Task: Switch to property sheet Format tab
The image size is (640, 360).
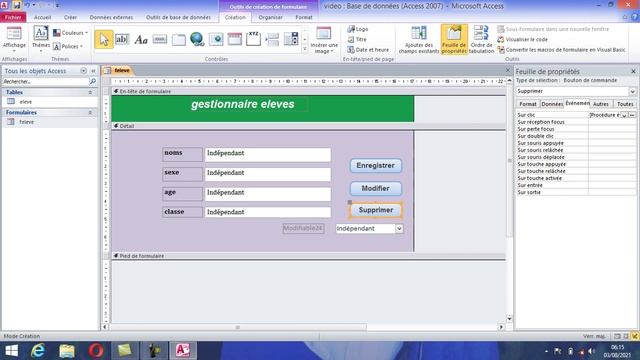Action: [x=528, y=104]
